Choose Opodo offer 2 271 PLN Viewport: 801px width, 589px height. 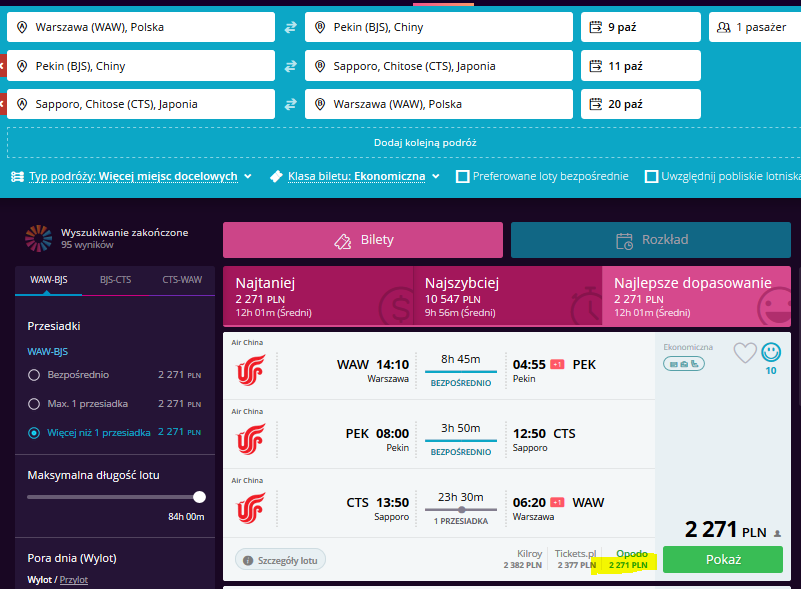(x=628, y=559)
